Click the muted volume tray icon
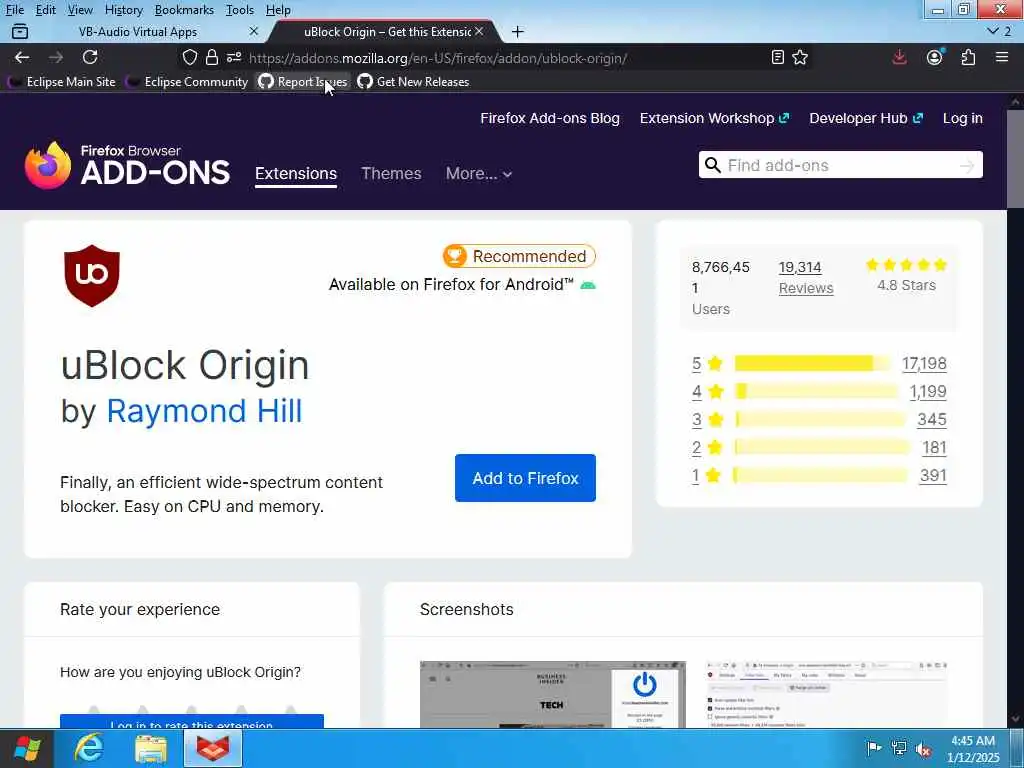This screenshot has height=768, width=1024. pyautogui.click(x=923, y=749)
